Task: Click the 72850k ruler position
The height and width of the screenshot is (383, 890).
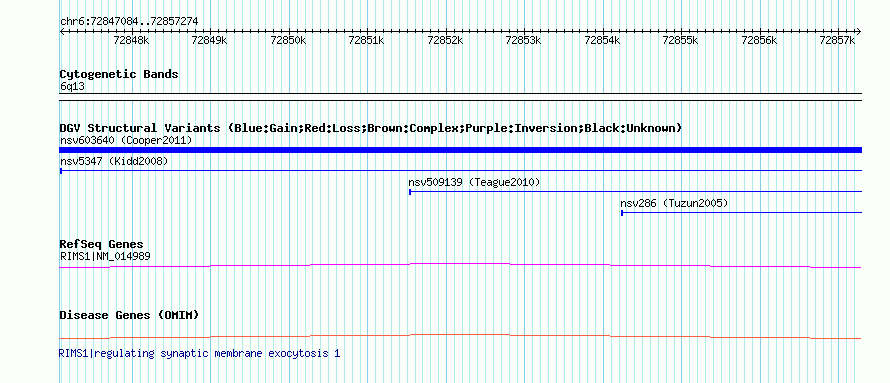Action: (x=289, y=40)
